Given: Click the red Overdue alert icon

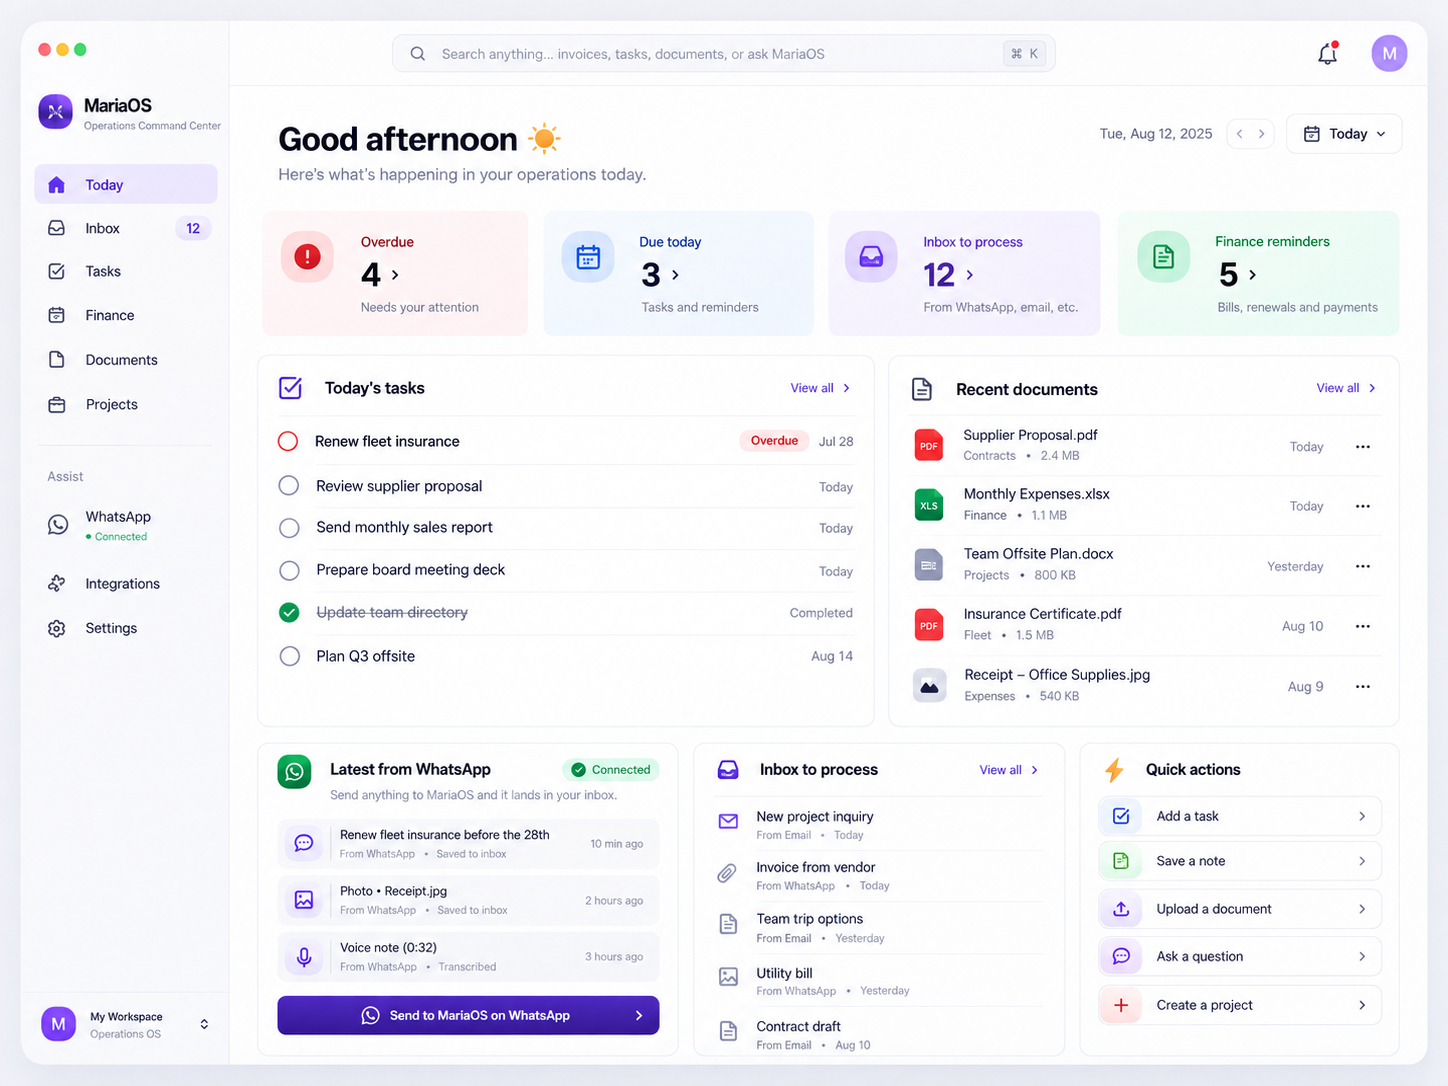Looking at the screenshot, I should click(307, 257).
